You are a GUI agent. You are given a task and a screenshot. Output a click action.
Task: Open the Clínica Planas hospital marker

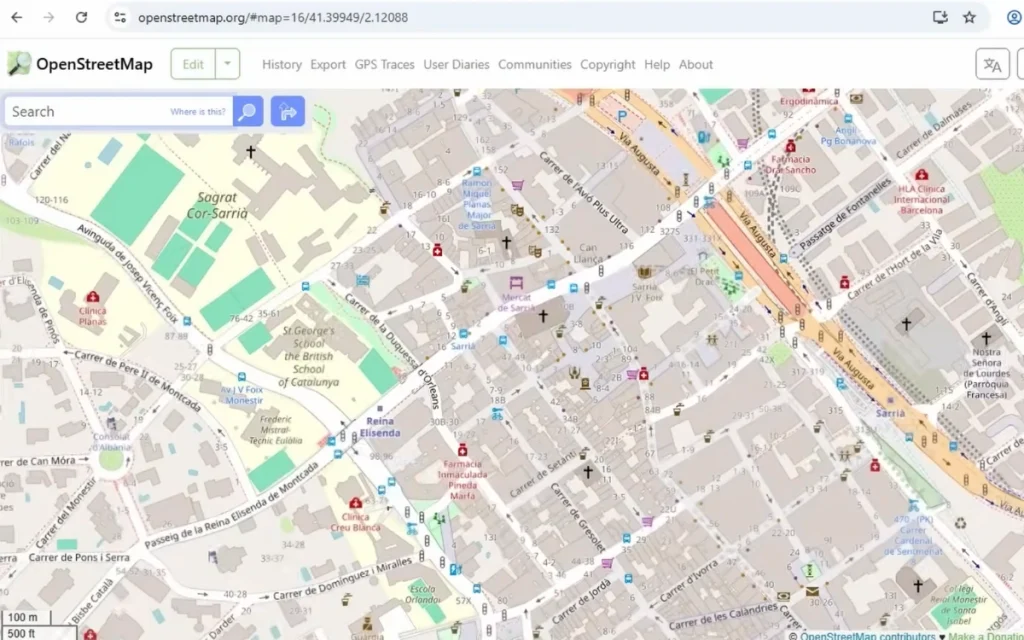93,294
